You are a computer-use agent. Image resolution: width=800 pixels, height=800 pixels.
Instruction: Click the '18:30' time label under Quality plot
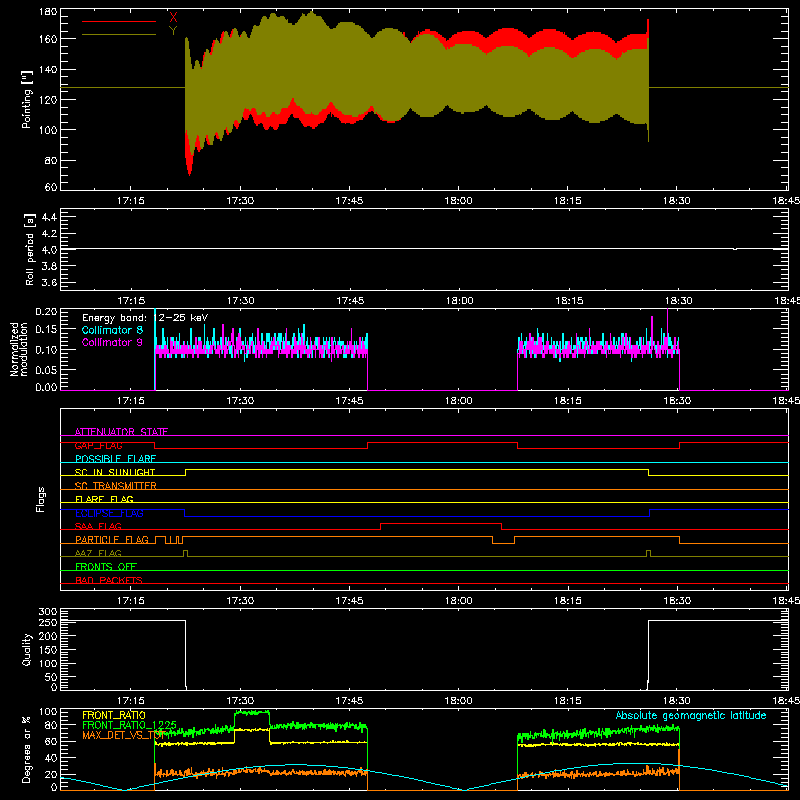pyautogui.click(x=677, y=701)
